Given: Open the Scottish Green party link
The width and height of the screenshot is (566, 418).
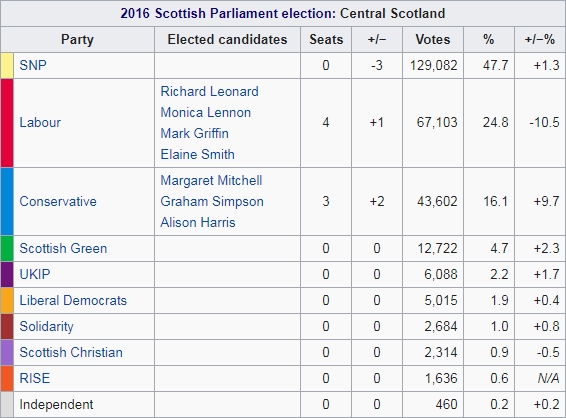Looking at the screenshot, I should tap(63, 248).
